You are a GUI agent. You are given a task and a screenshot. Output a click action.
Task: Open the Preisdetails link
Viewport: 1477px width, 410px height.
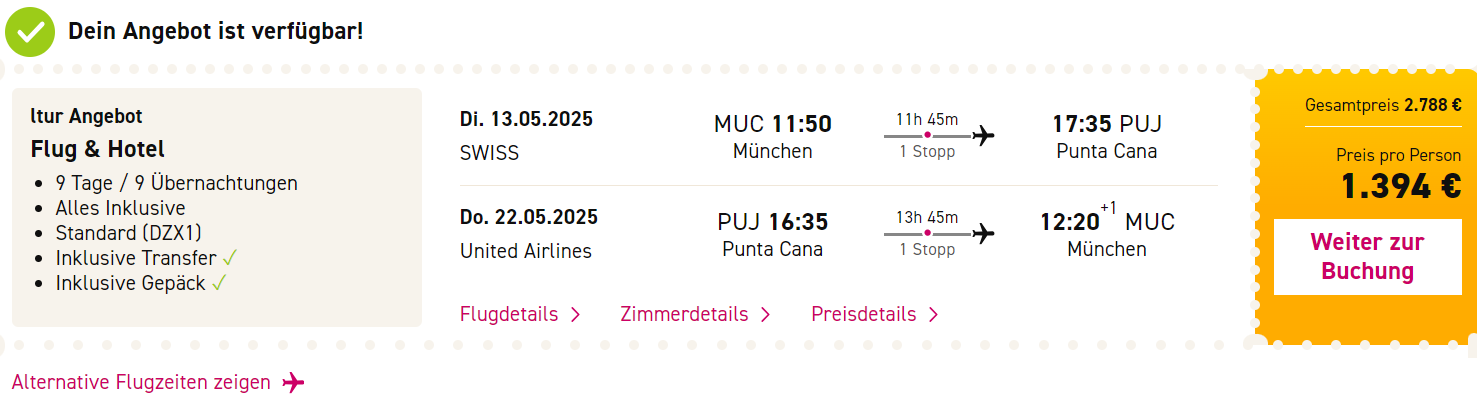864,314
